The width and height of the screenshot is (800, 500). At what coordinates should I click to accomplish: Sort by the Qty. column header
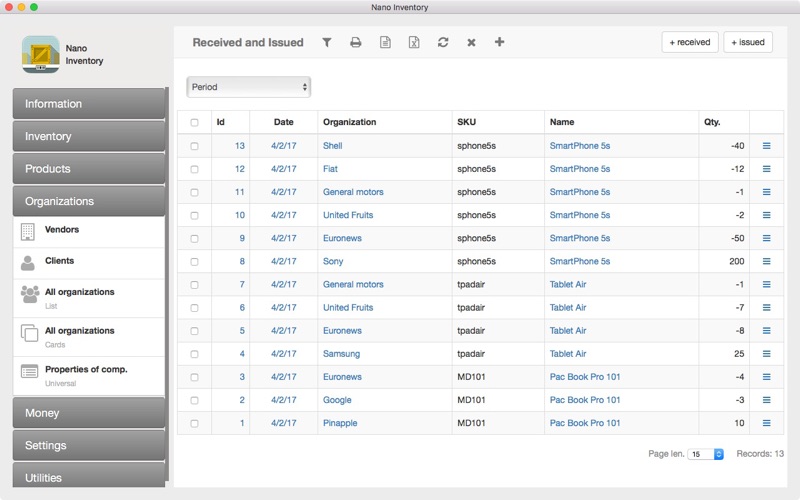[x=712, y=122]
